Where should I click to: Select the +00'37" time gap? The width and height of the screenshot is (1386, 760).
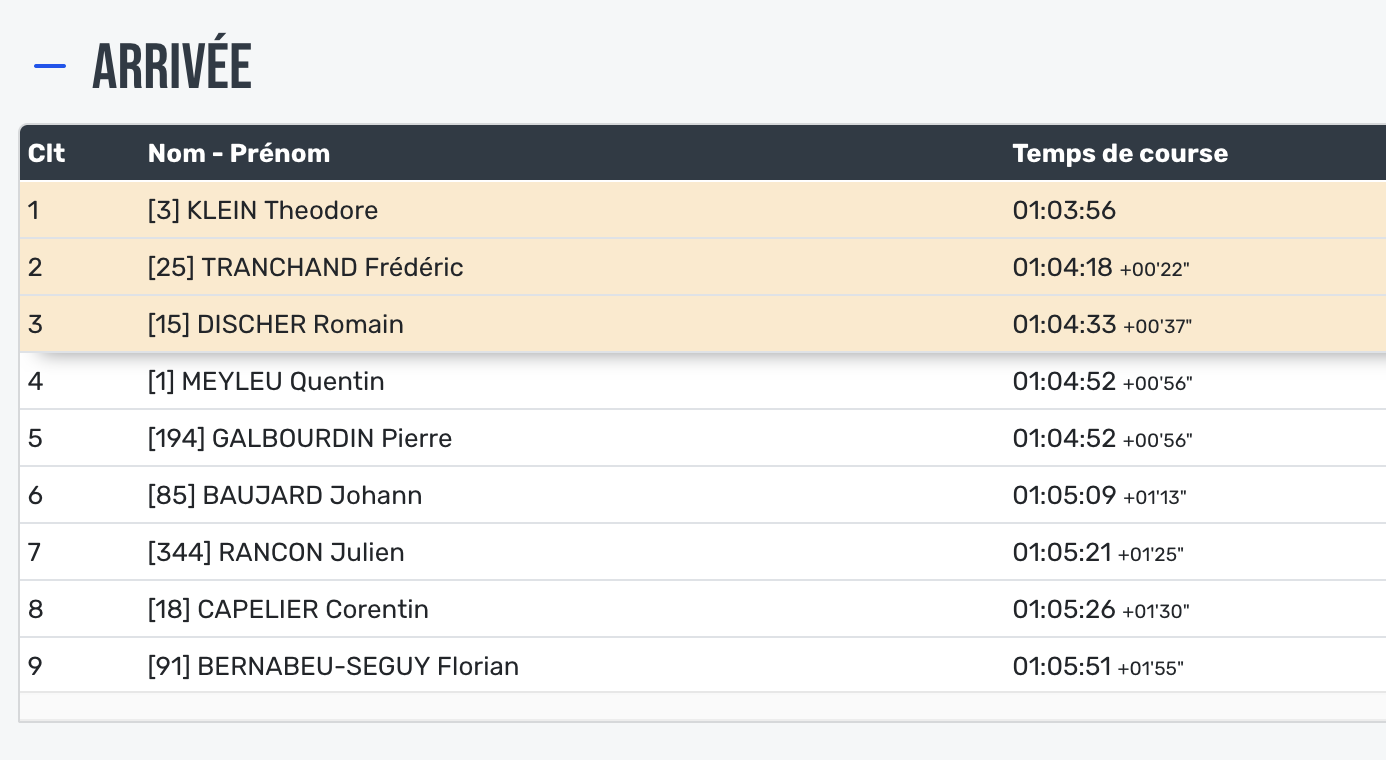[x=1158, y=326]
